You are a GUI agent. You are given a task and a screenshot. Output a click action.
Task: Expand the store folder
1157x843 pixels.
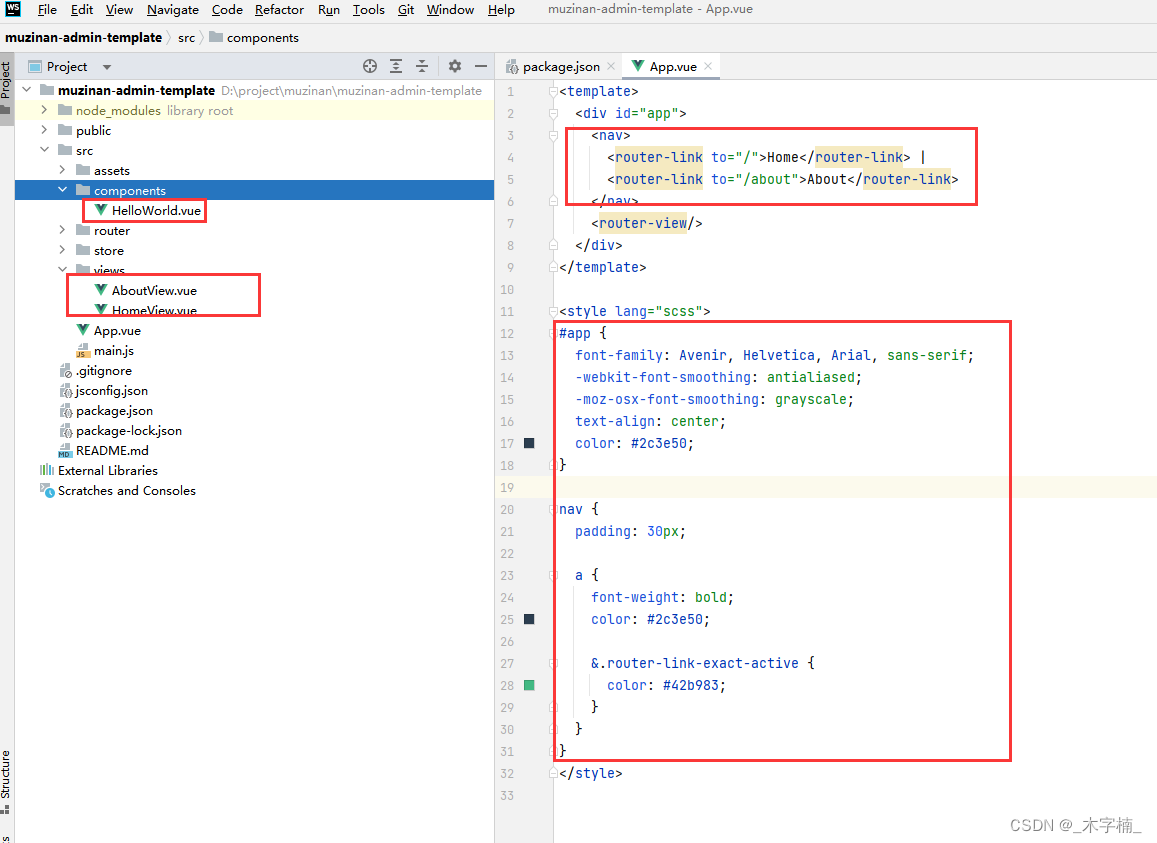point(62,250)
